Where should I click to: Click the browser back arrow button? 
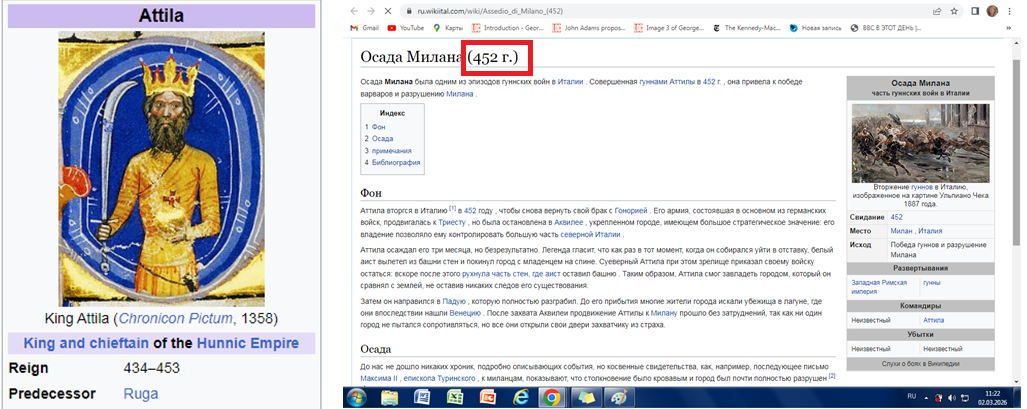coord(352,10)
